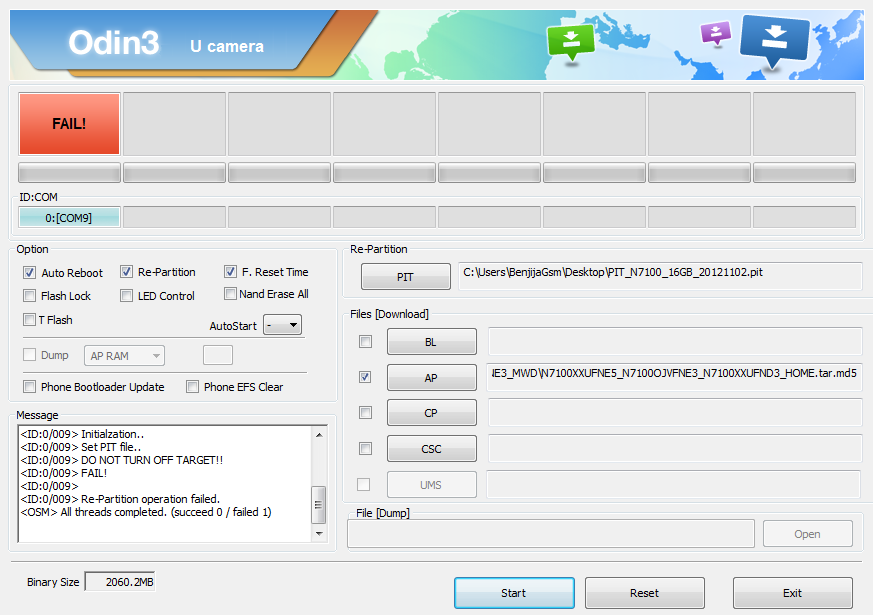Click the green download icon in banner
Viewport: 873px width, 615px height.
pyautogui.click(x=571, y=42)
